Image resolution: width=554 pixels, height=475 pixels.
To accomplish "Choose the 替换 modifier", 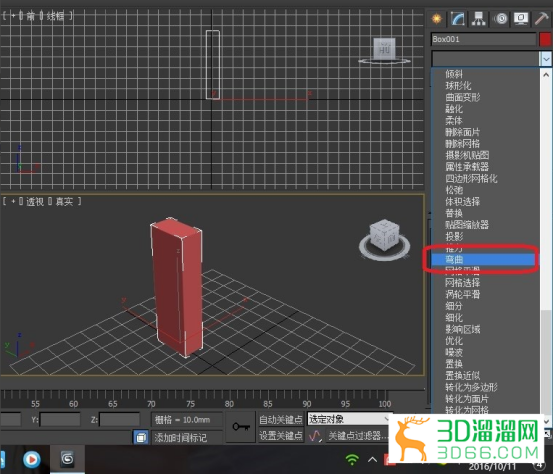I will click(454, 213).
